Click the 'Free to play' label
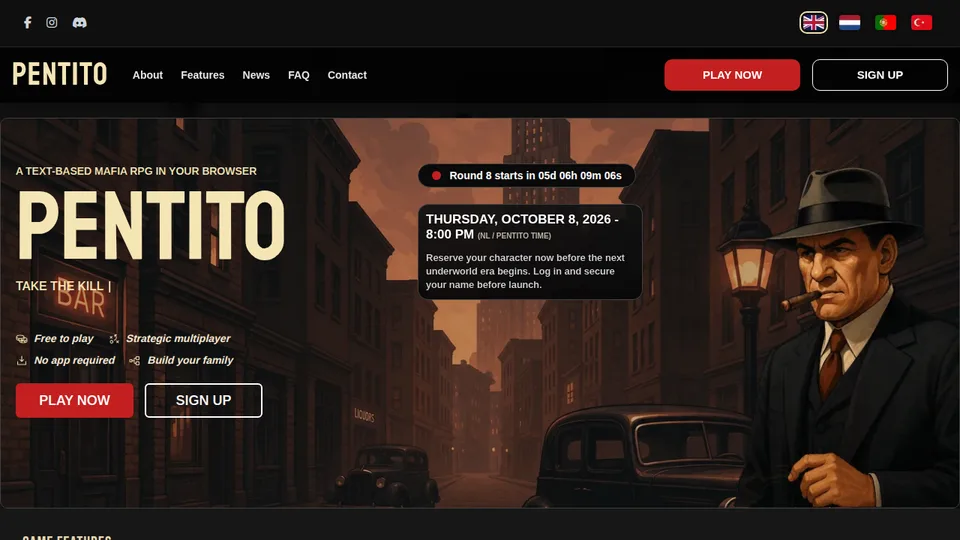Screen dimensions: 960x540 (x=64, y=339)
